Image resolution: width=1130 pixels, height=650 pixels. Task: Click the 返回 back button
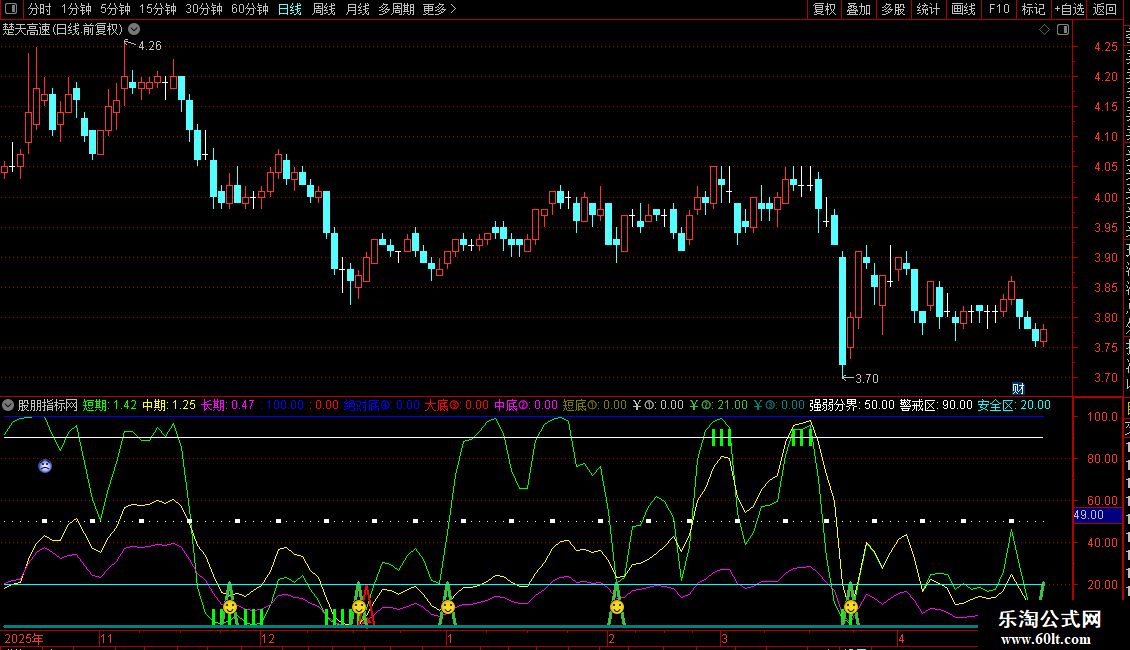[1104, 9]
